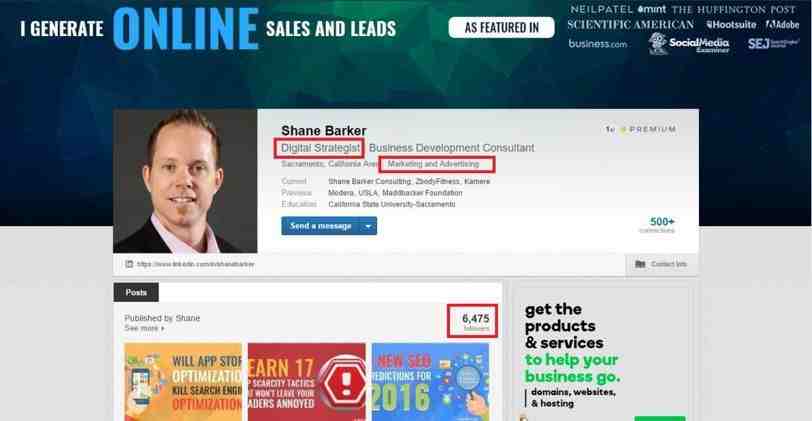Click the Social Media Examiner logo

coord(689,43)
